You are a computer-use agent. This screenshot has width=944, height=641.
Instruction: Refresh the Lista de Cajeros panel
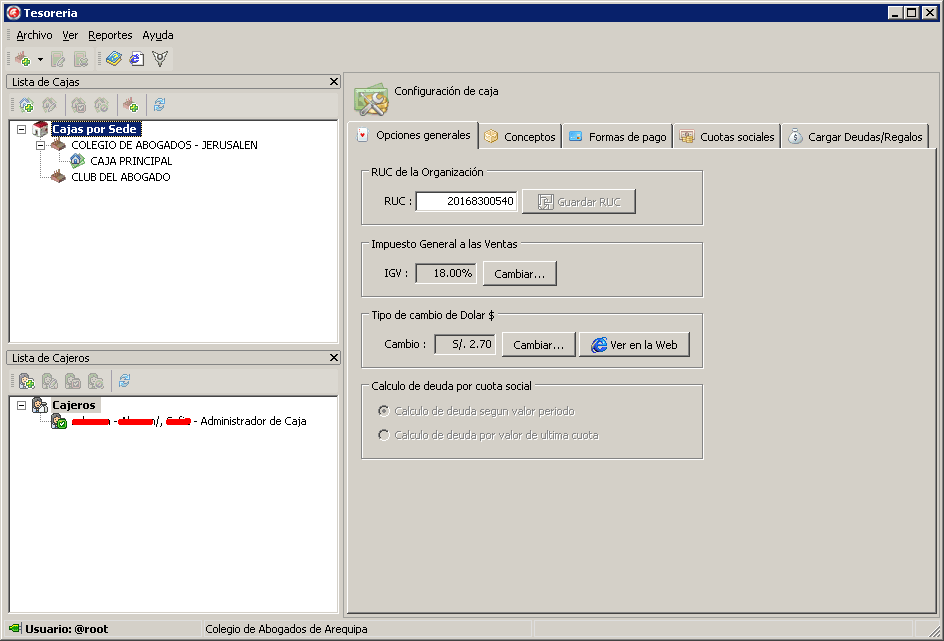pos(125,380)
